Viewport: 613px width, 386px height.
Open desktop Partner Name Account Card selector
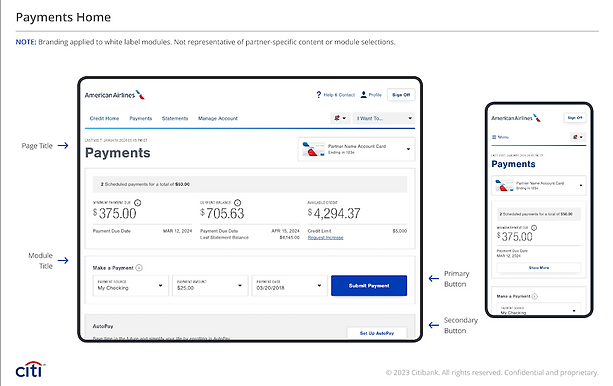[x=356, y=149]
